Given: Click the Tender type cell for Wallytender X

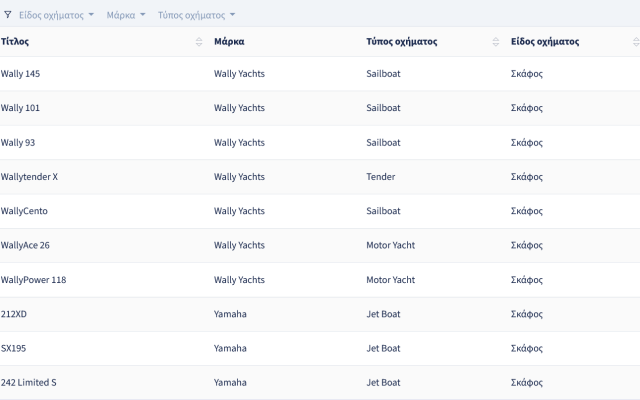Looking at the screenshot, I should (x=381, y=177).
